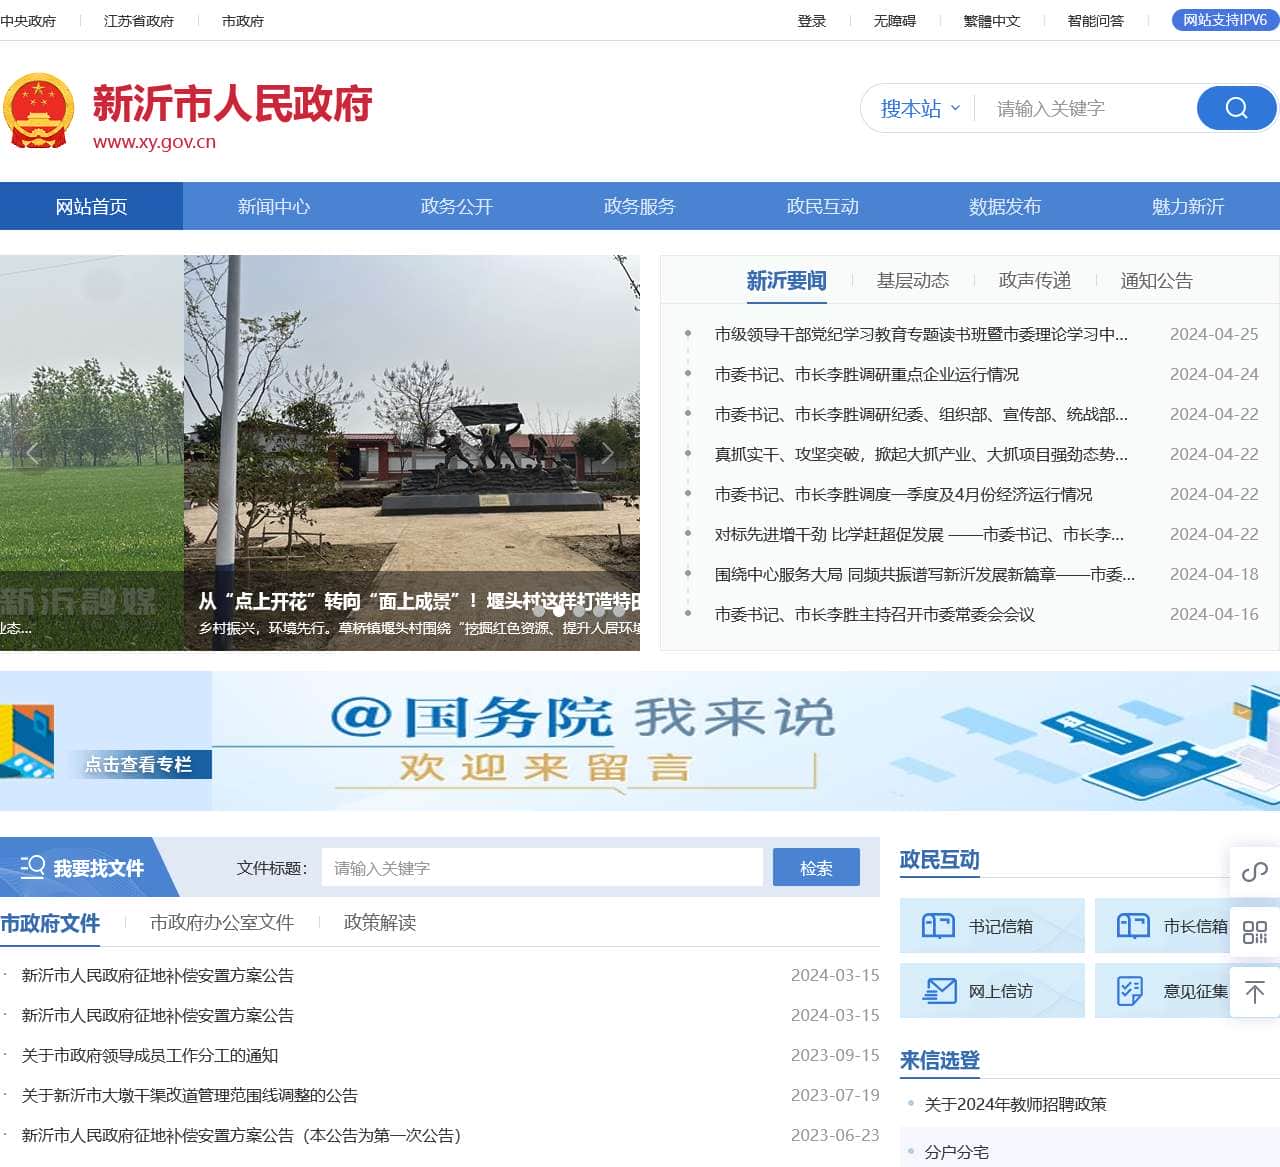The image size is (1280, 1167).
Task: Open letter 分户分宅
Action: coord(957,1152)
